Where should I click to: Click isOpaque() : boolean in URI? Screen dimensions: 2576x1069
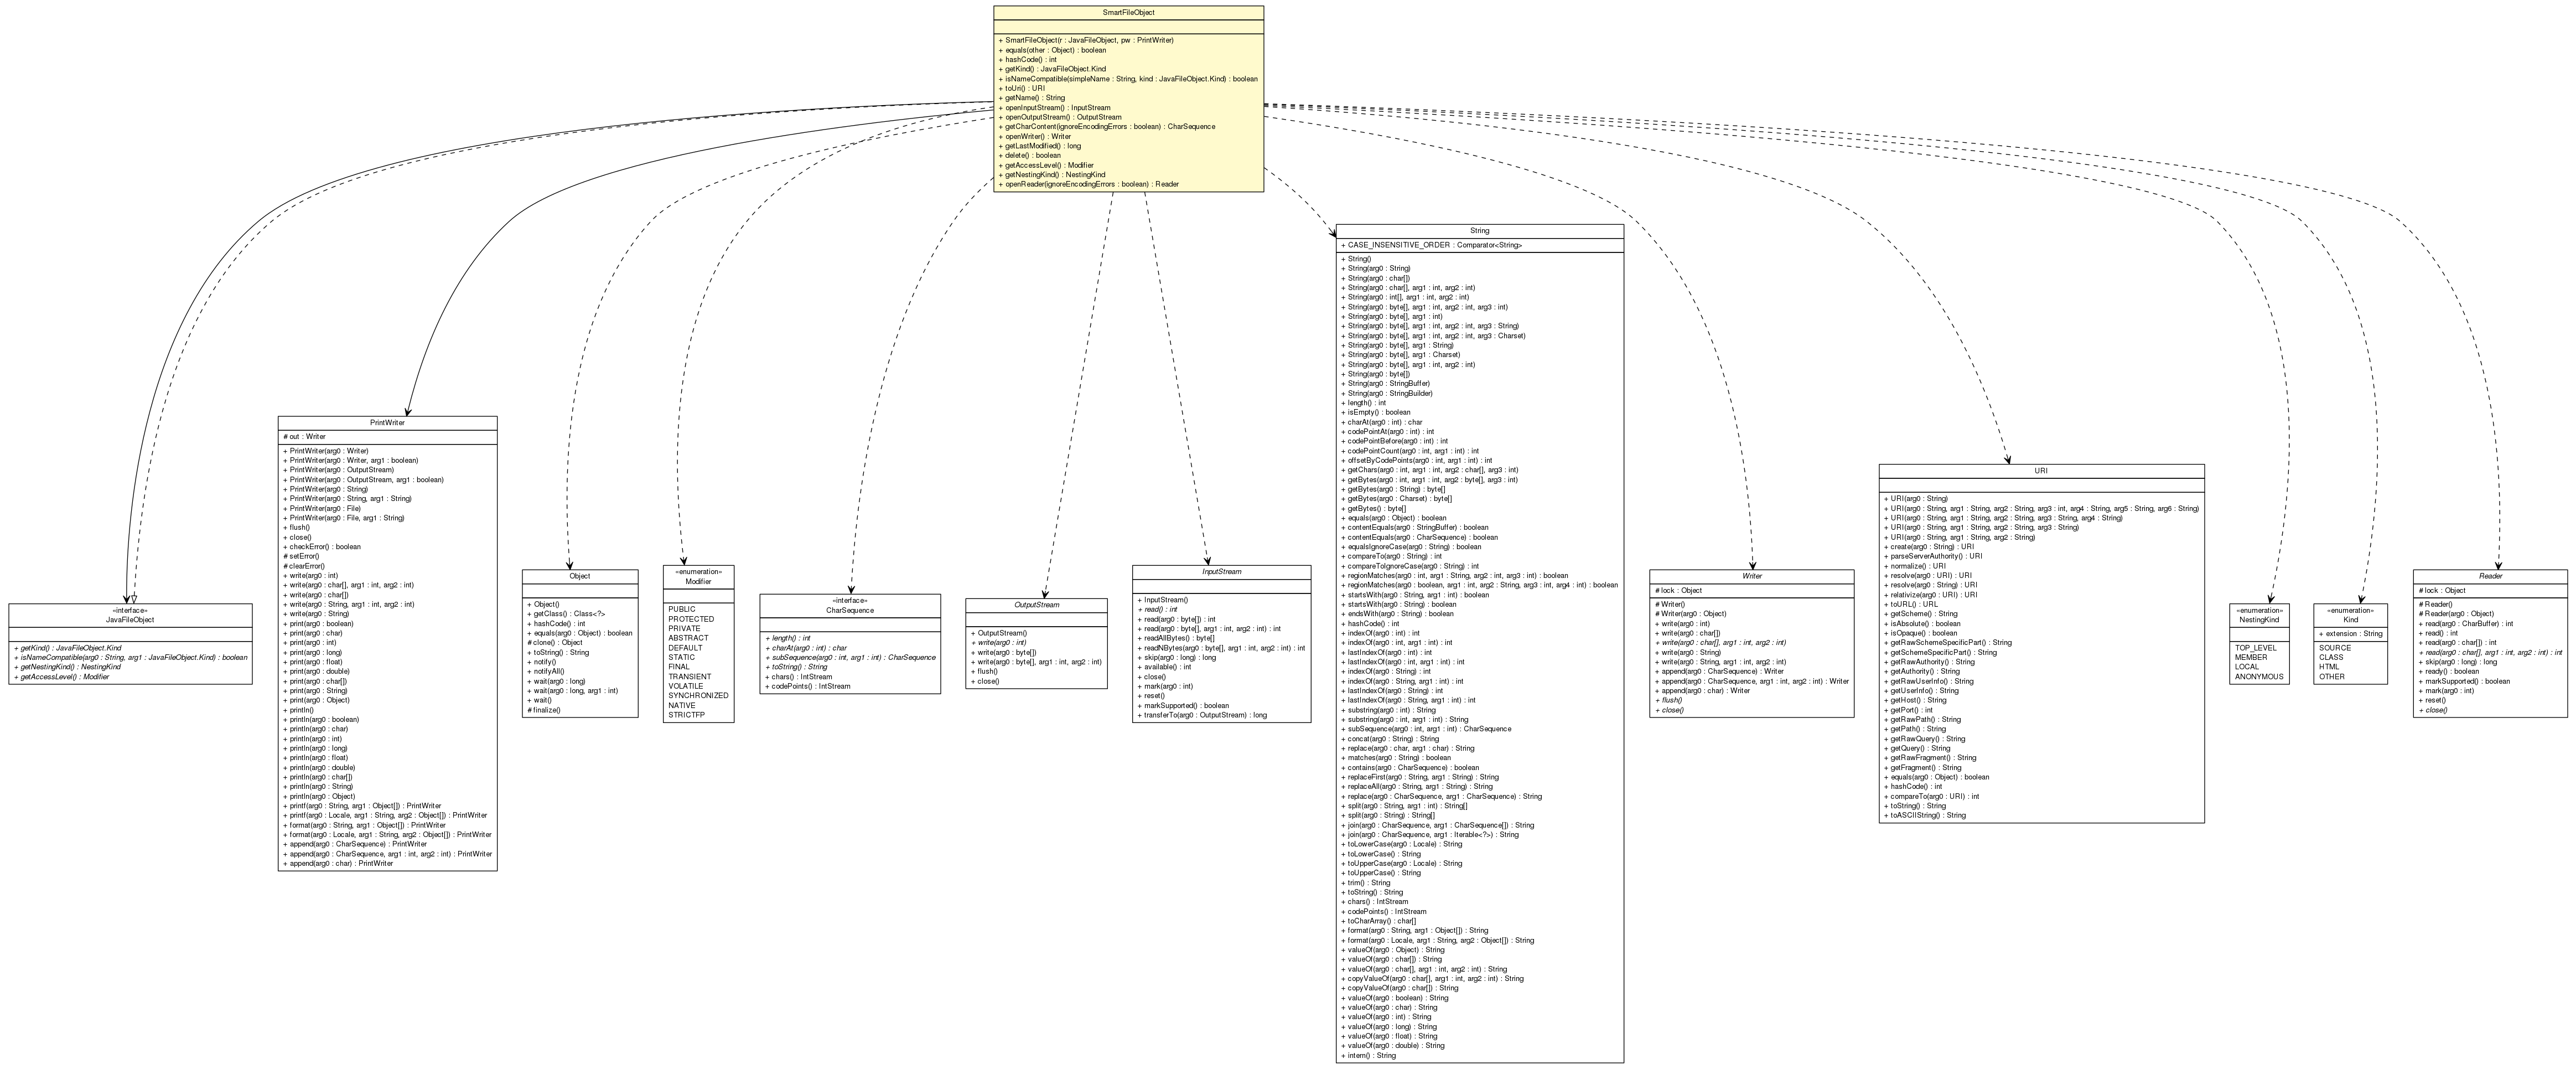(1921, 633)
